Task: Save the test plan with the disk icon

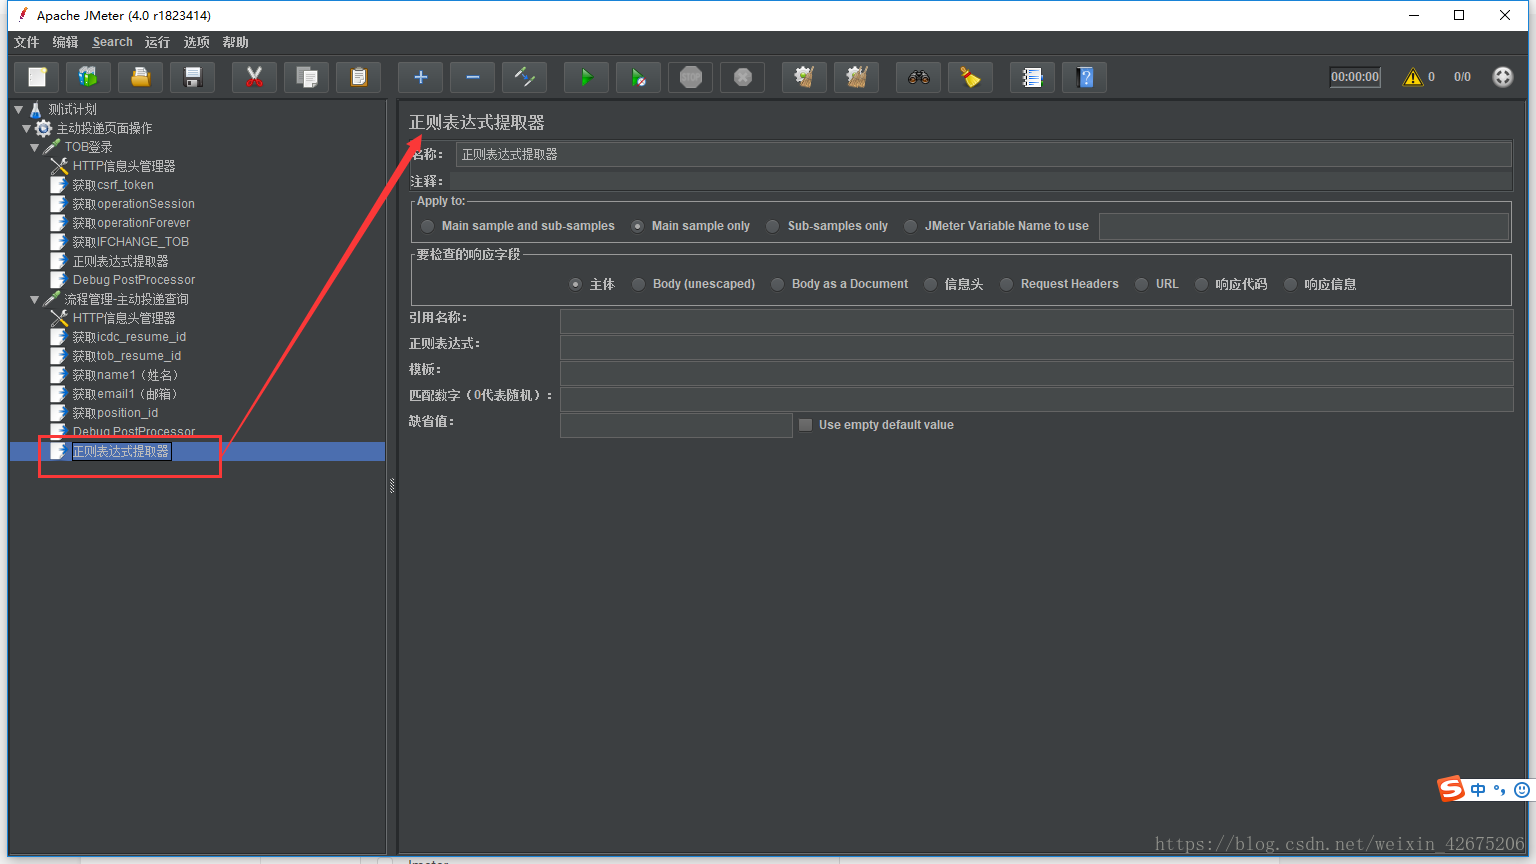Action: tap(193, 77)
